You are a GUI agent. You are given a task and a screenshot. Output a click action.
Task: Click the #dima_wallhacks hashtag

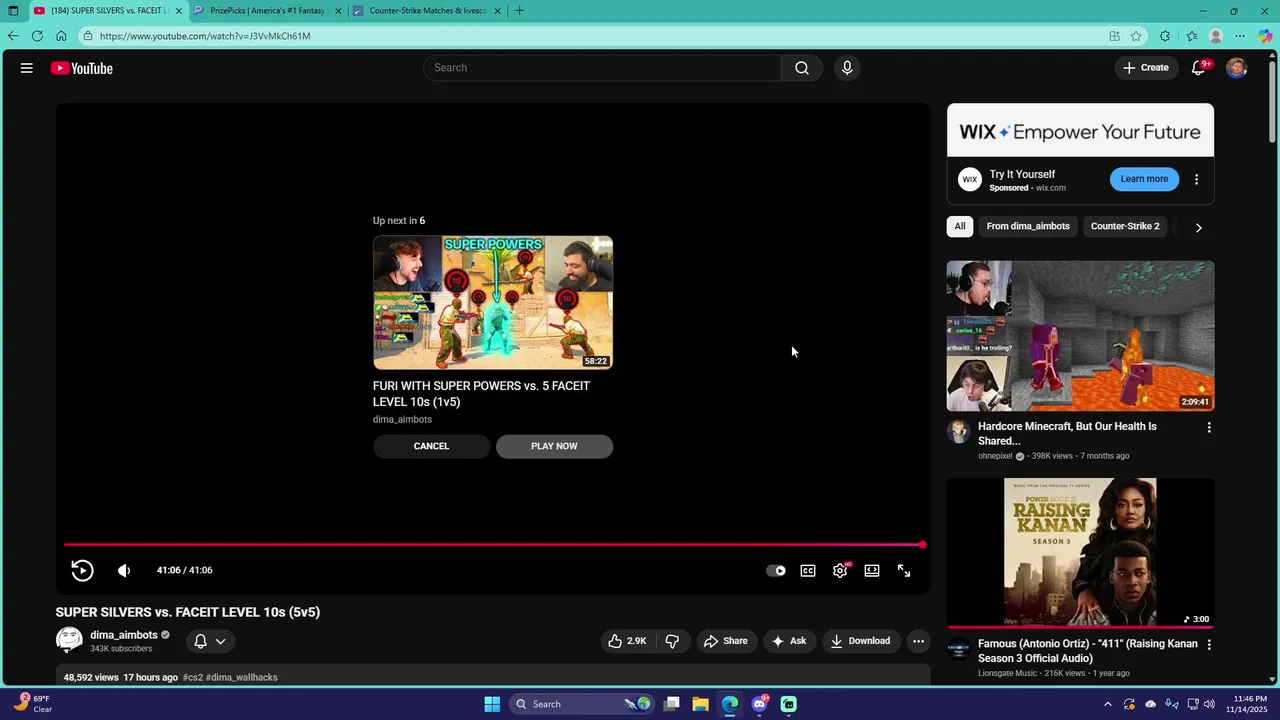tap(242, 677)
